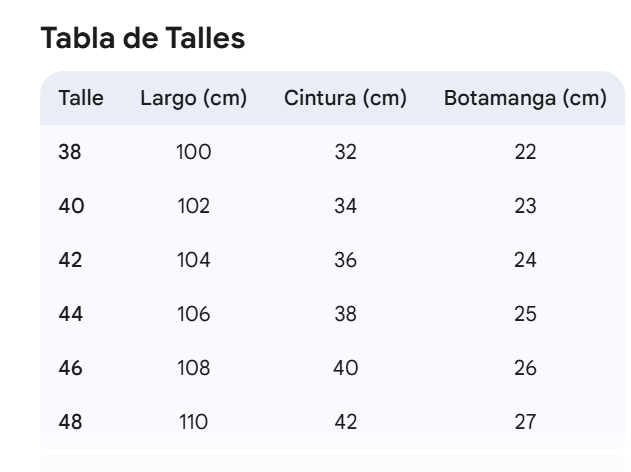Click the Cintura value 32

[346, 152]
